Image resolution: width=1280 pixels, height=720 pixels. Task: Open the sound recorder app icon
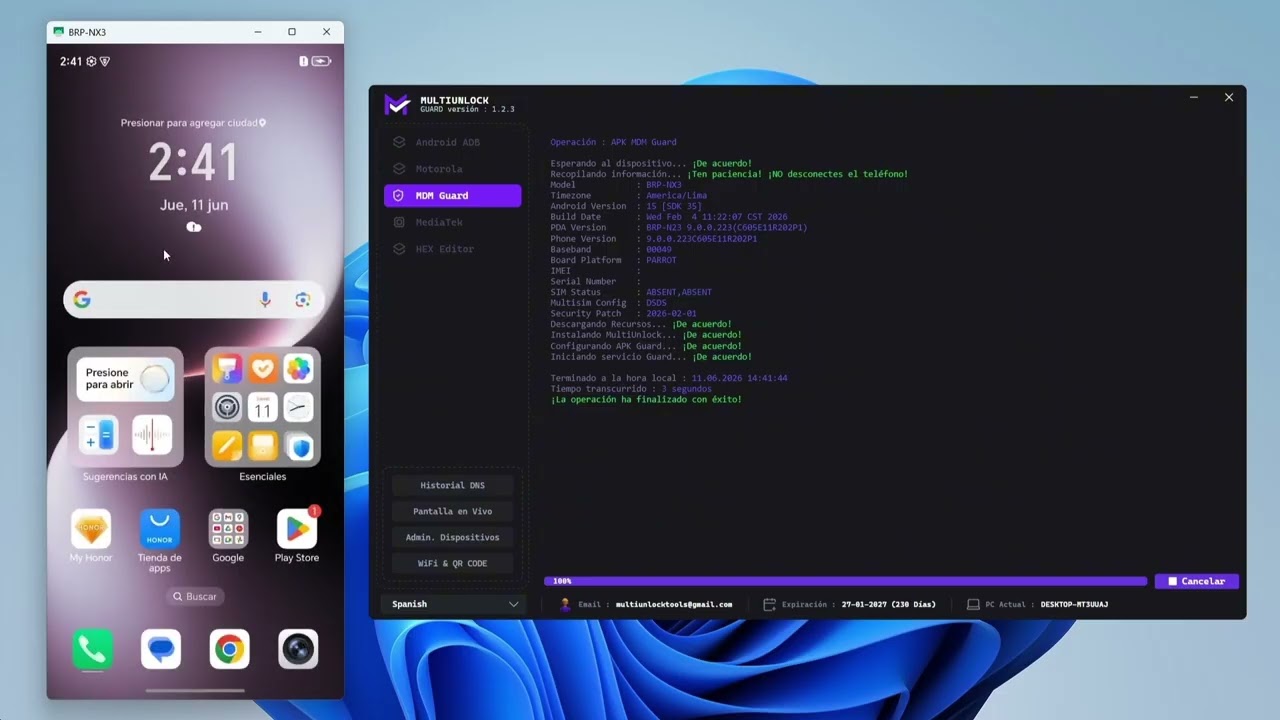(152, 436)
